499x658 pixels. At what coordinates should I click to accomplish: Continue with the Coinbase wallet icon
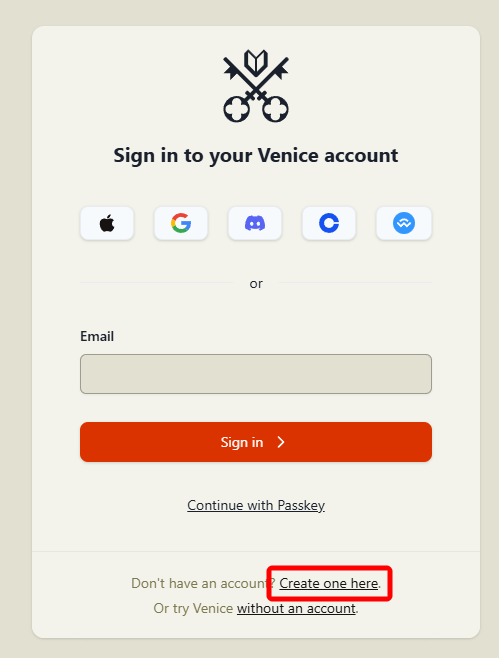click(x=329, y=223)
